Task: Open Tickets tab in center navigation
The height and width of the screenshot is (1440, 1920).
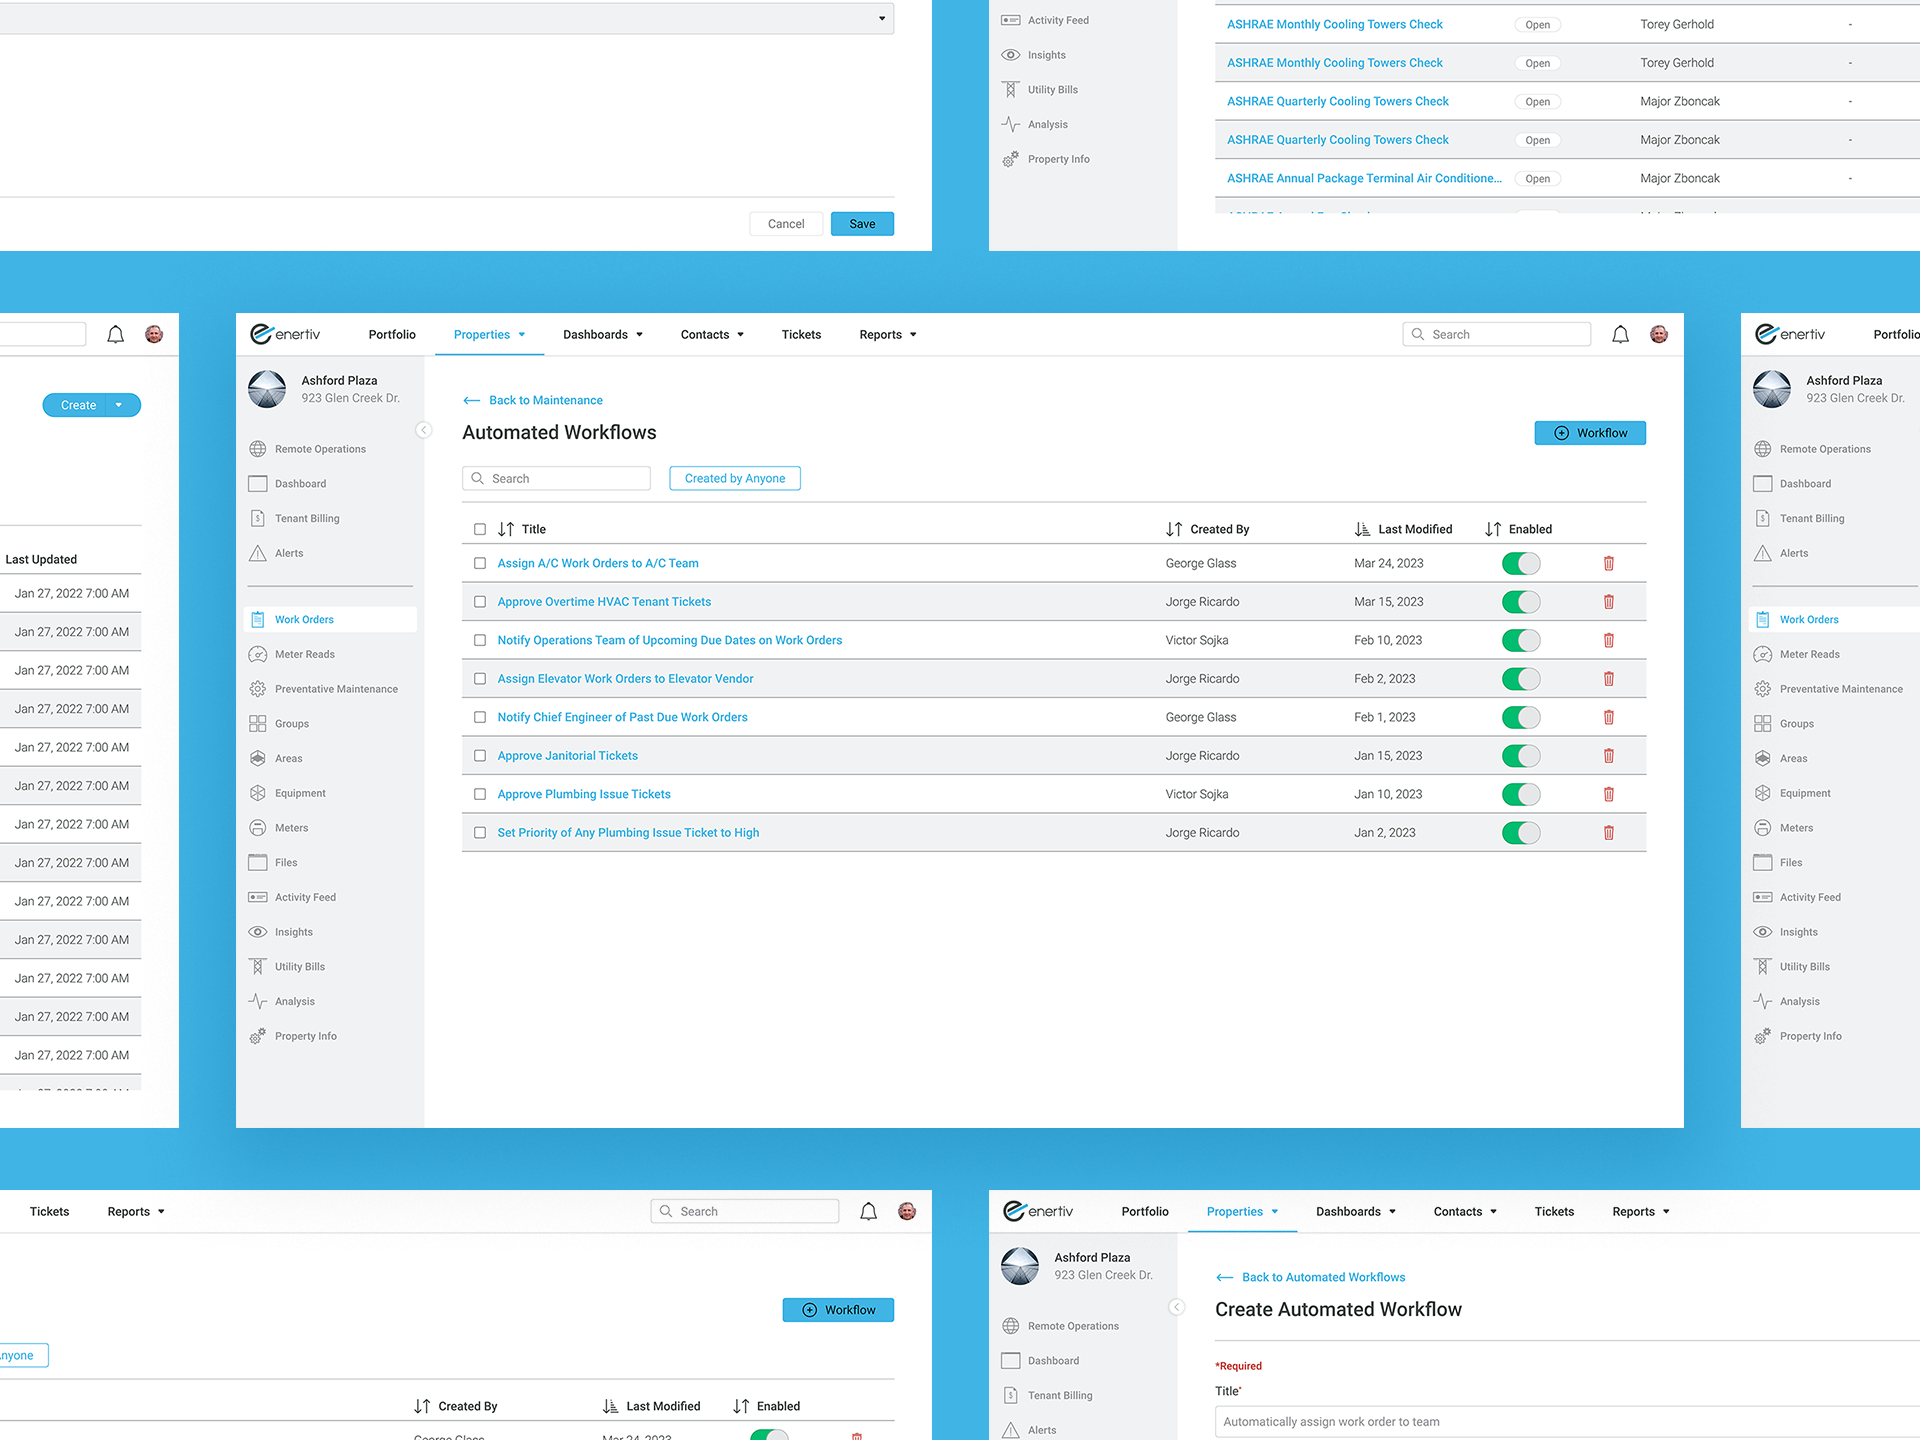Action: tap(801, 335)
